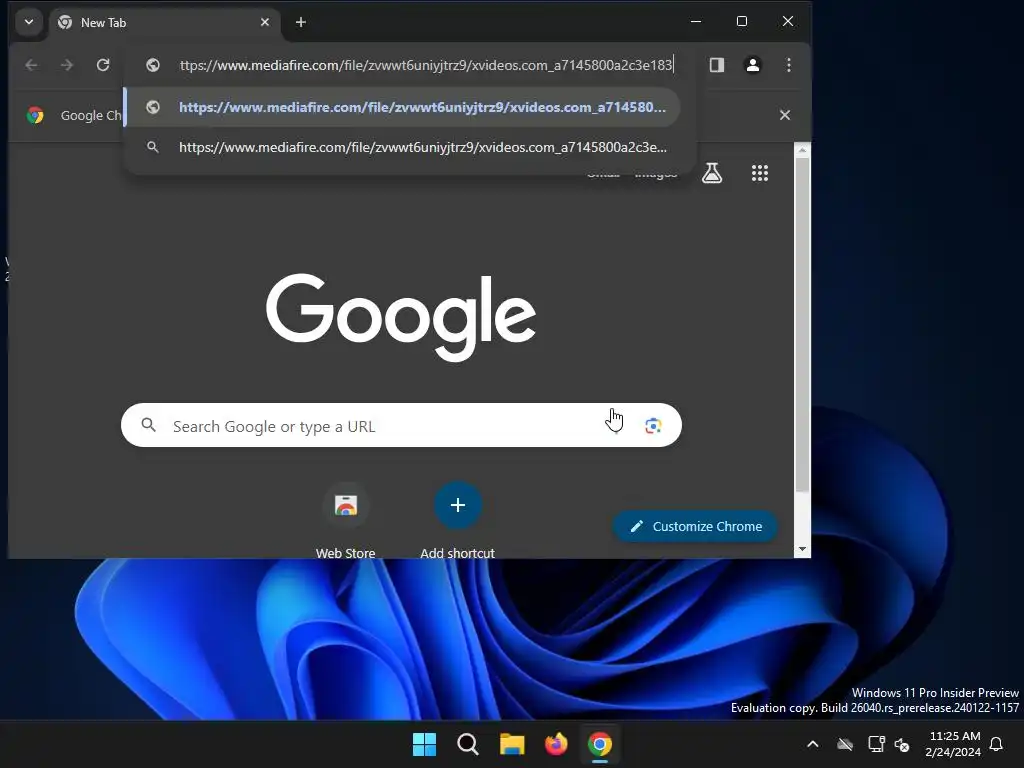
Task: Open Google apps grid
Action: (760, 173)
